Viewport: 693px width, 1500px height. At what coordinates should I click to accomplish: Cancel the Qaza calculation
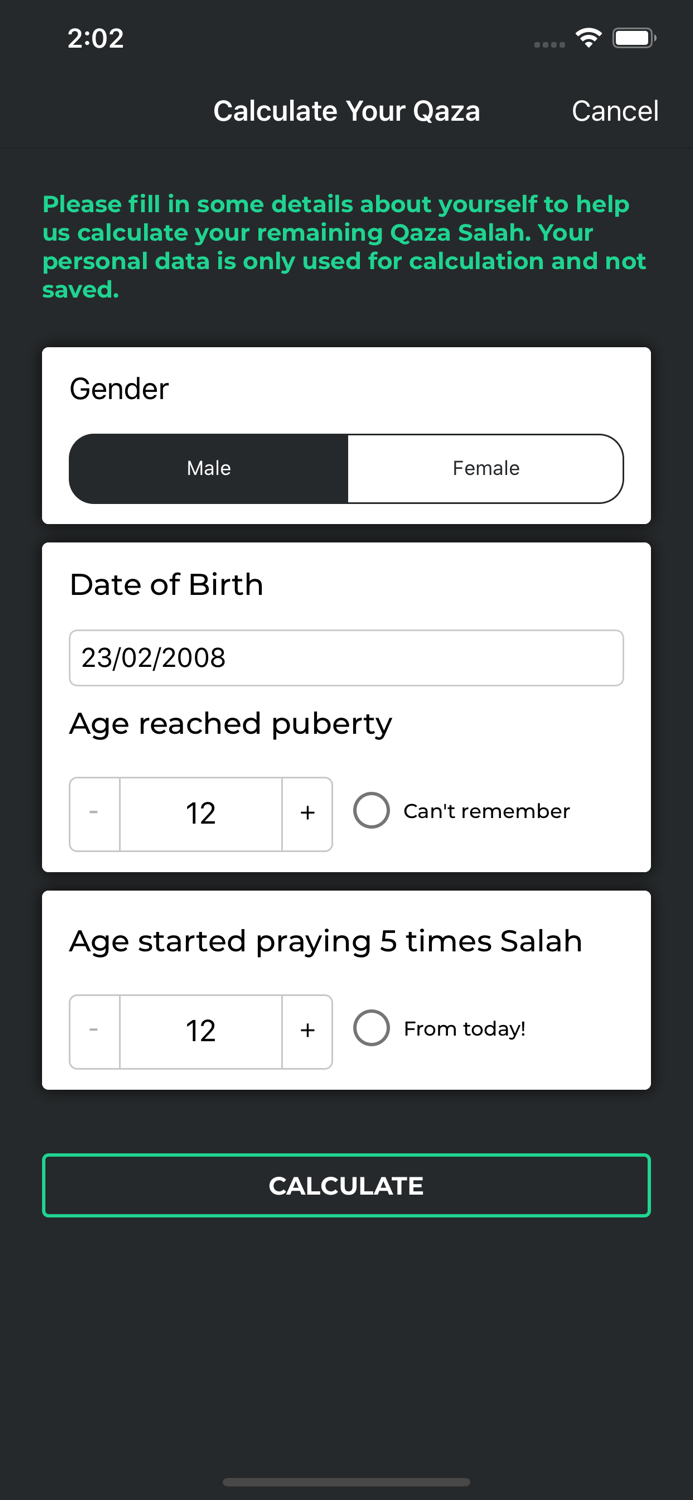coord(614,111)
